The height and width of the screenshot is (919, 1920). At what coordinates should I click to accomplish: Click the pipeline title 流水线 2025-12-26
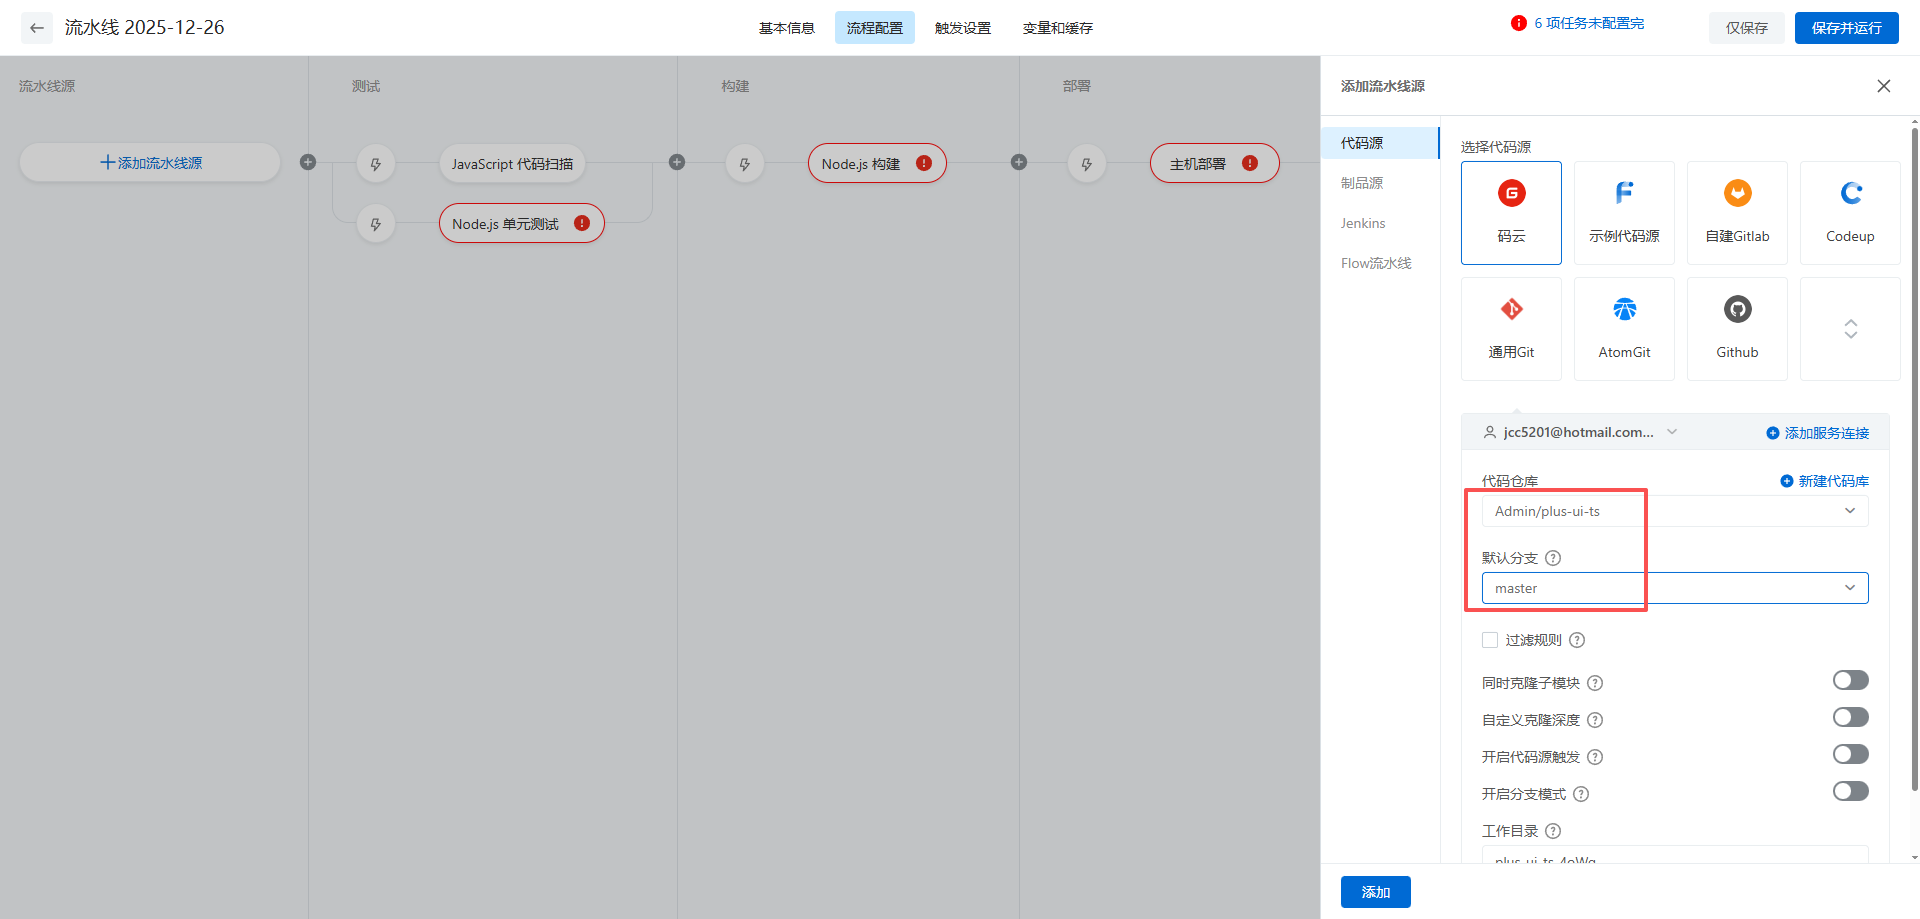click(145, 27)
